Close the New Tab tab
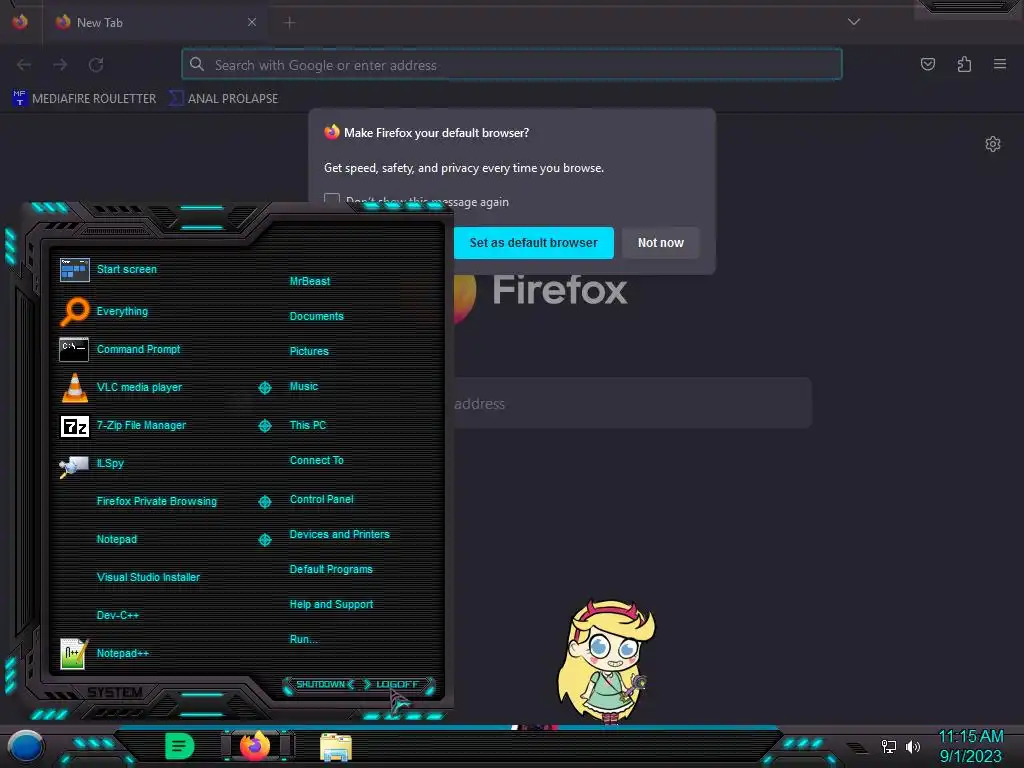 pyautogui.click(x=252, y=22)
